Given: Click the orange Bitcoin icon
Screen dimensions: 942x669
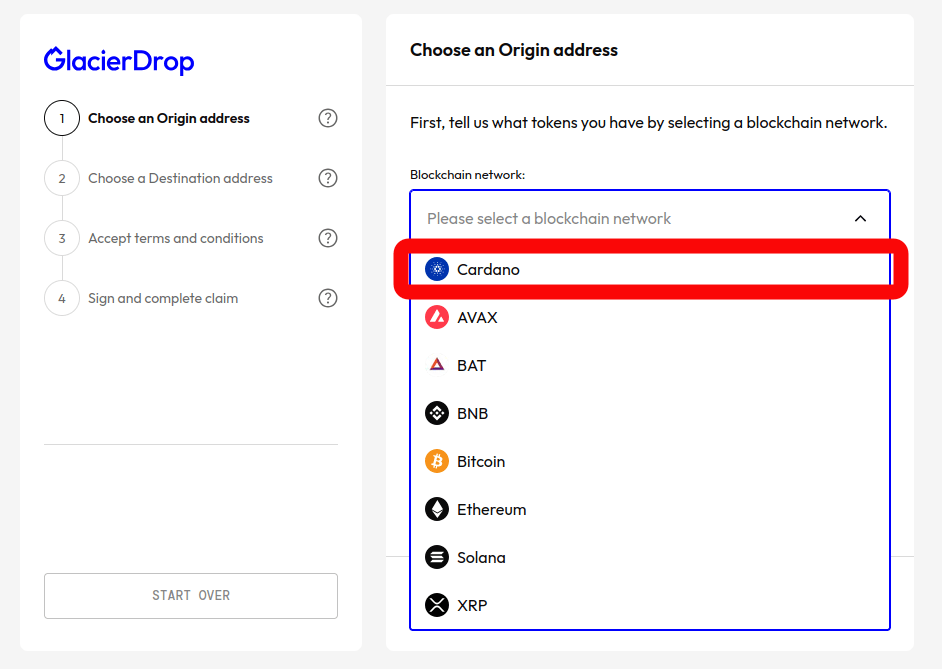Looking at the screenshot, I should tap(437, 461).
